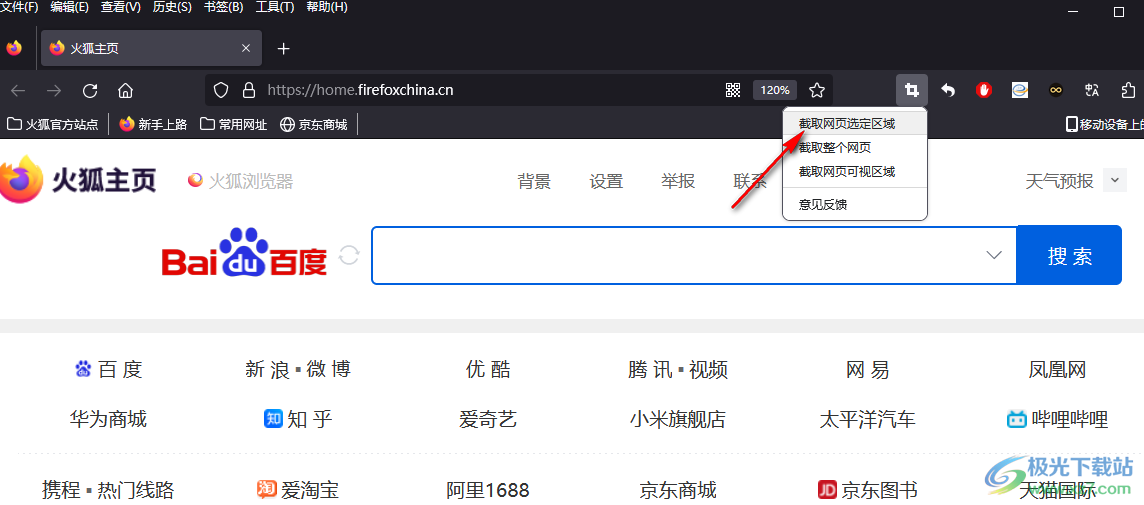Click the back navigation arrow

(18, 90)
